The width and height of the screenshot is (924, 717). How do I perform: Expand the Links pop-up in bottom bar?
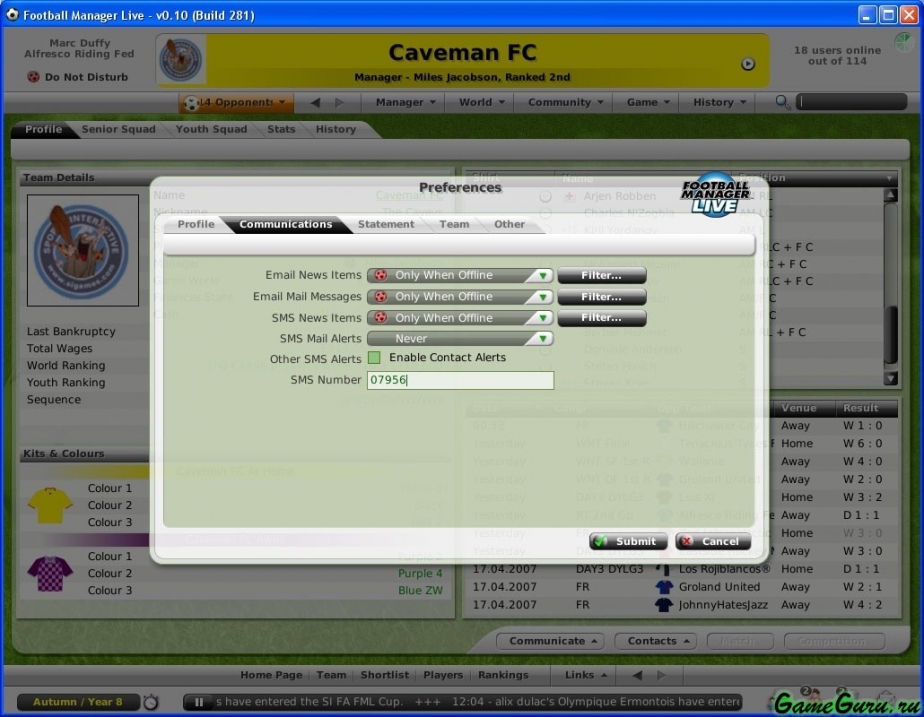click(x=585, y=675)
